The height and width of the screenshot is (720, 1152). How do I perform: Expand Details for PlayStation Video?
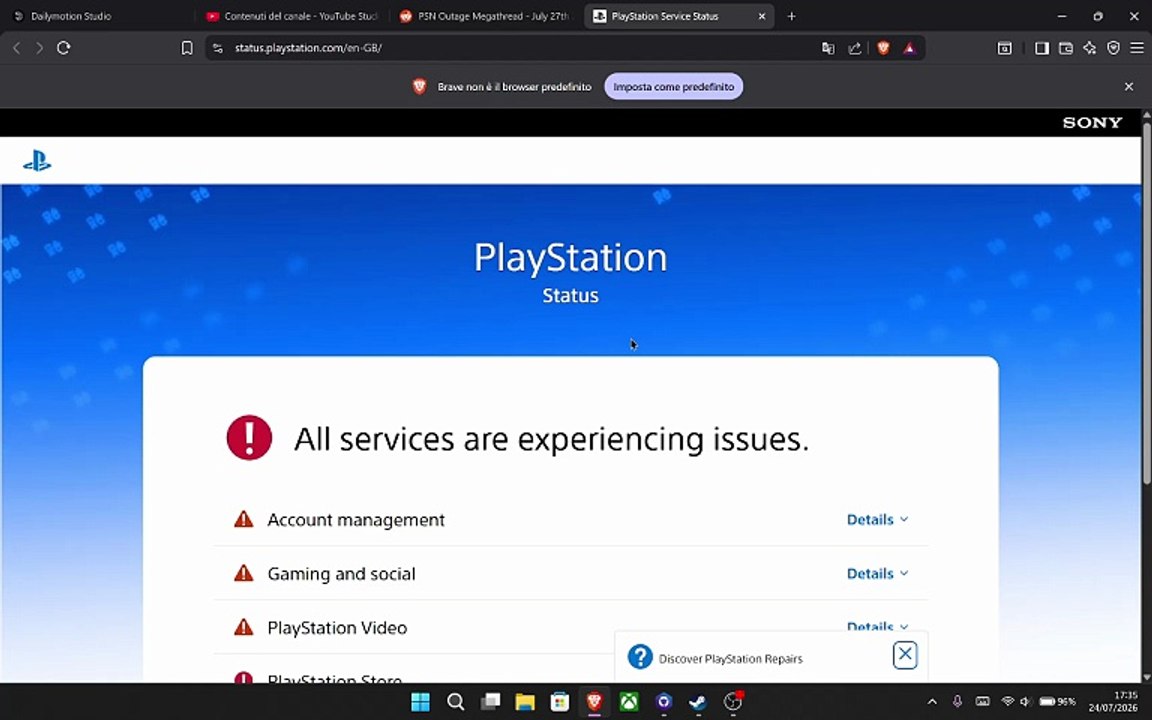pyautogui.click(x=877, y=627)
